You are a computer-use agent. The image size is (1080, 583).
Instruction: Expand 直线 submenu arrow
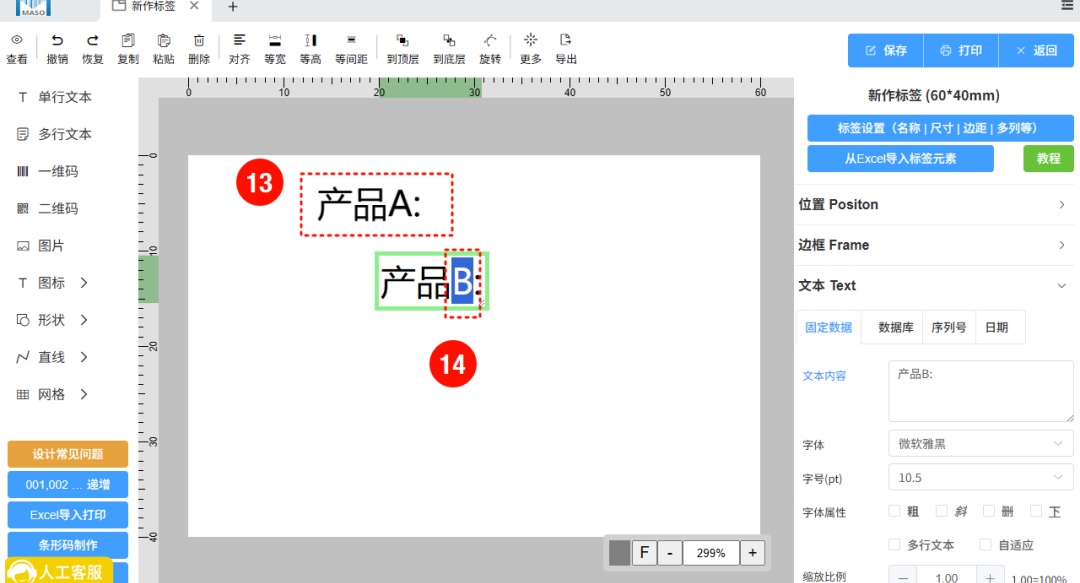click(x=84, y=358)
